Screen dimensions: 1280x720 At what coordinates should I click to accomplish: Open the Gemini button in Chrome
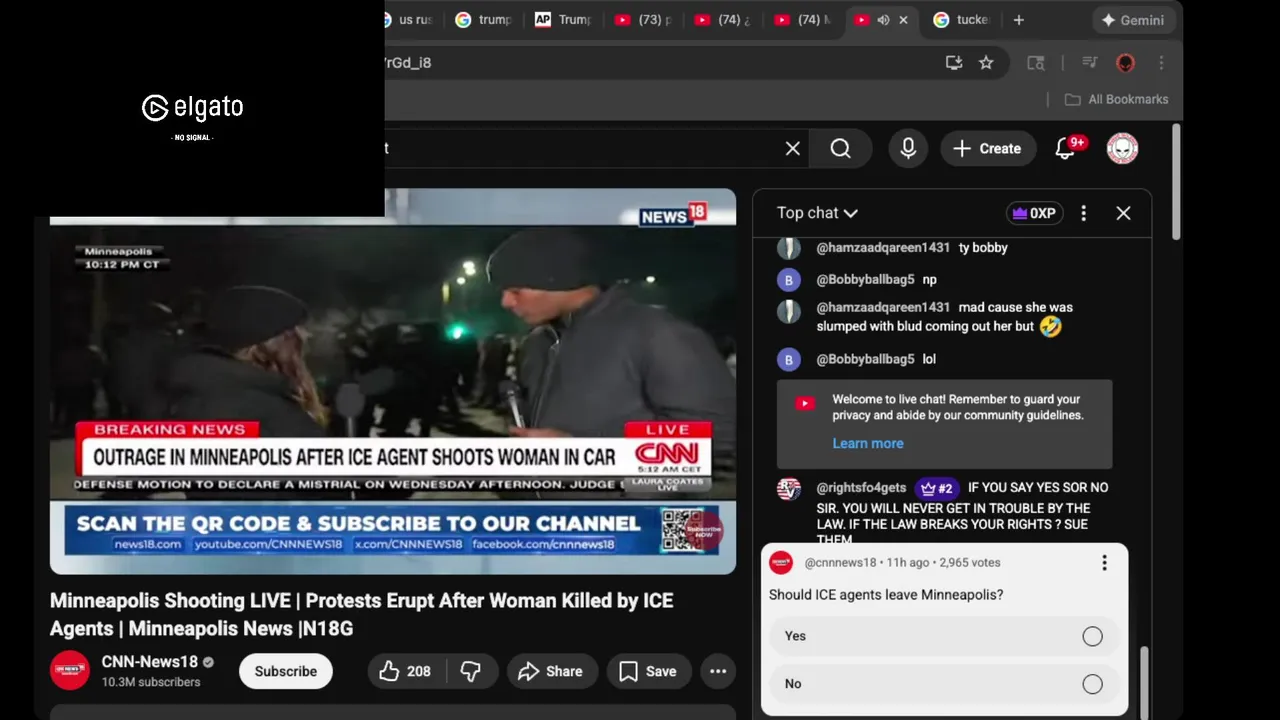tap(1132, 20)
